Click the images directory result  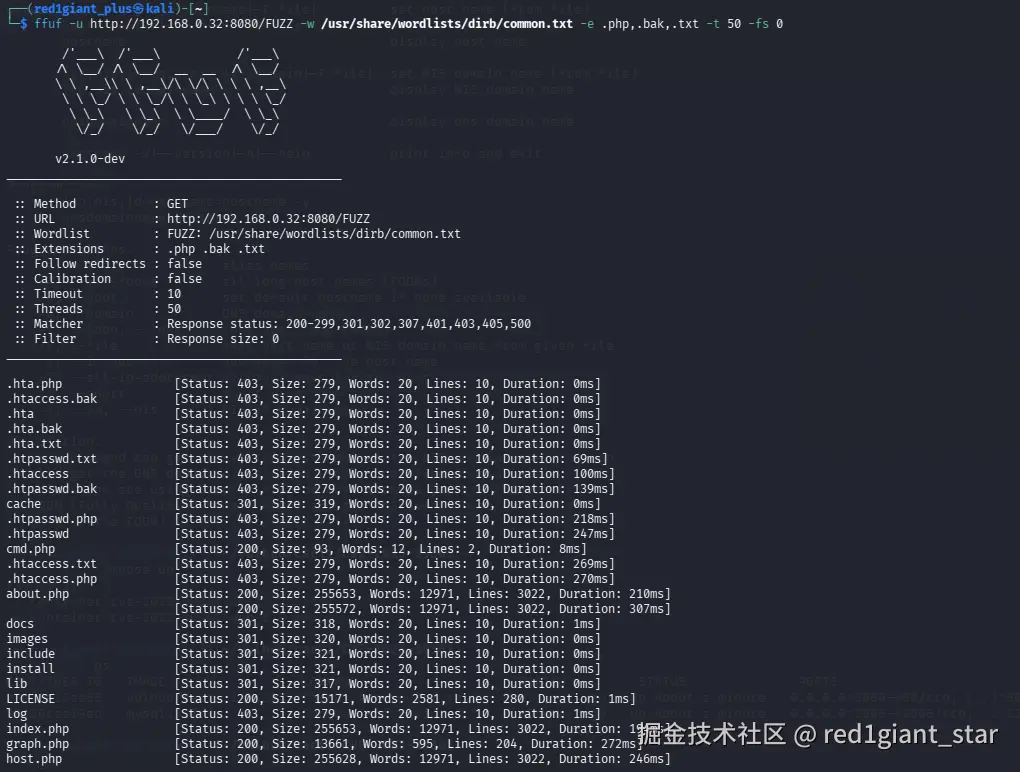pyautogui.click(x=26, y=638)
